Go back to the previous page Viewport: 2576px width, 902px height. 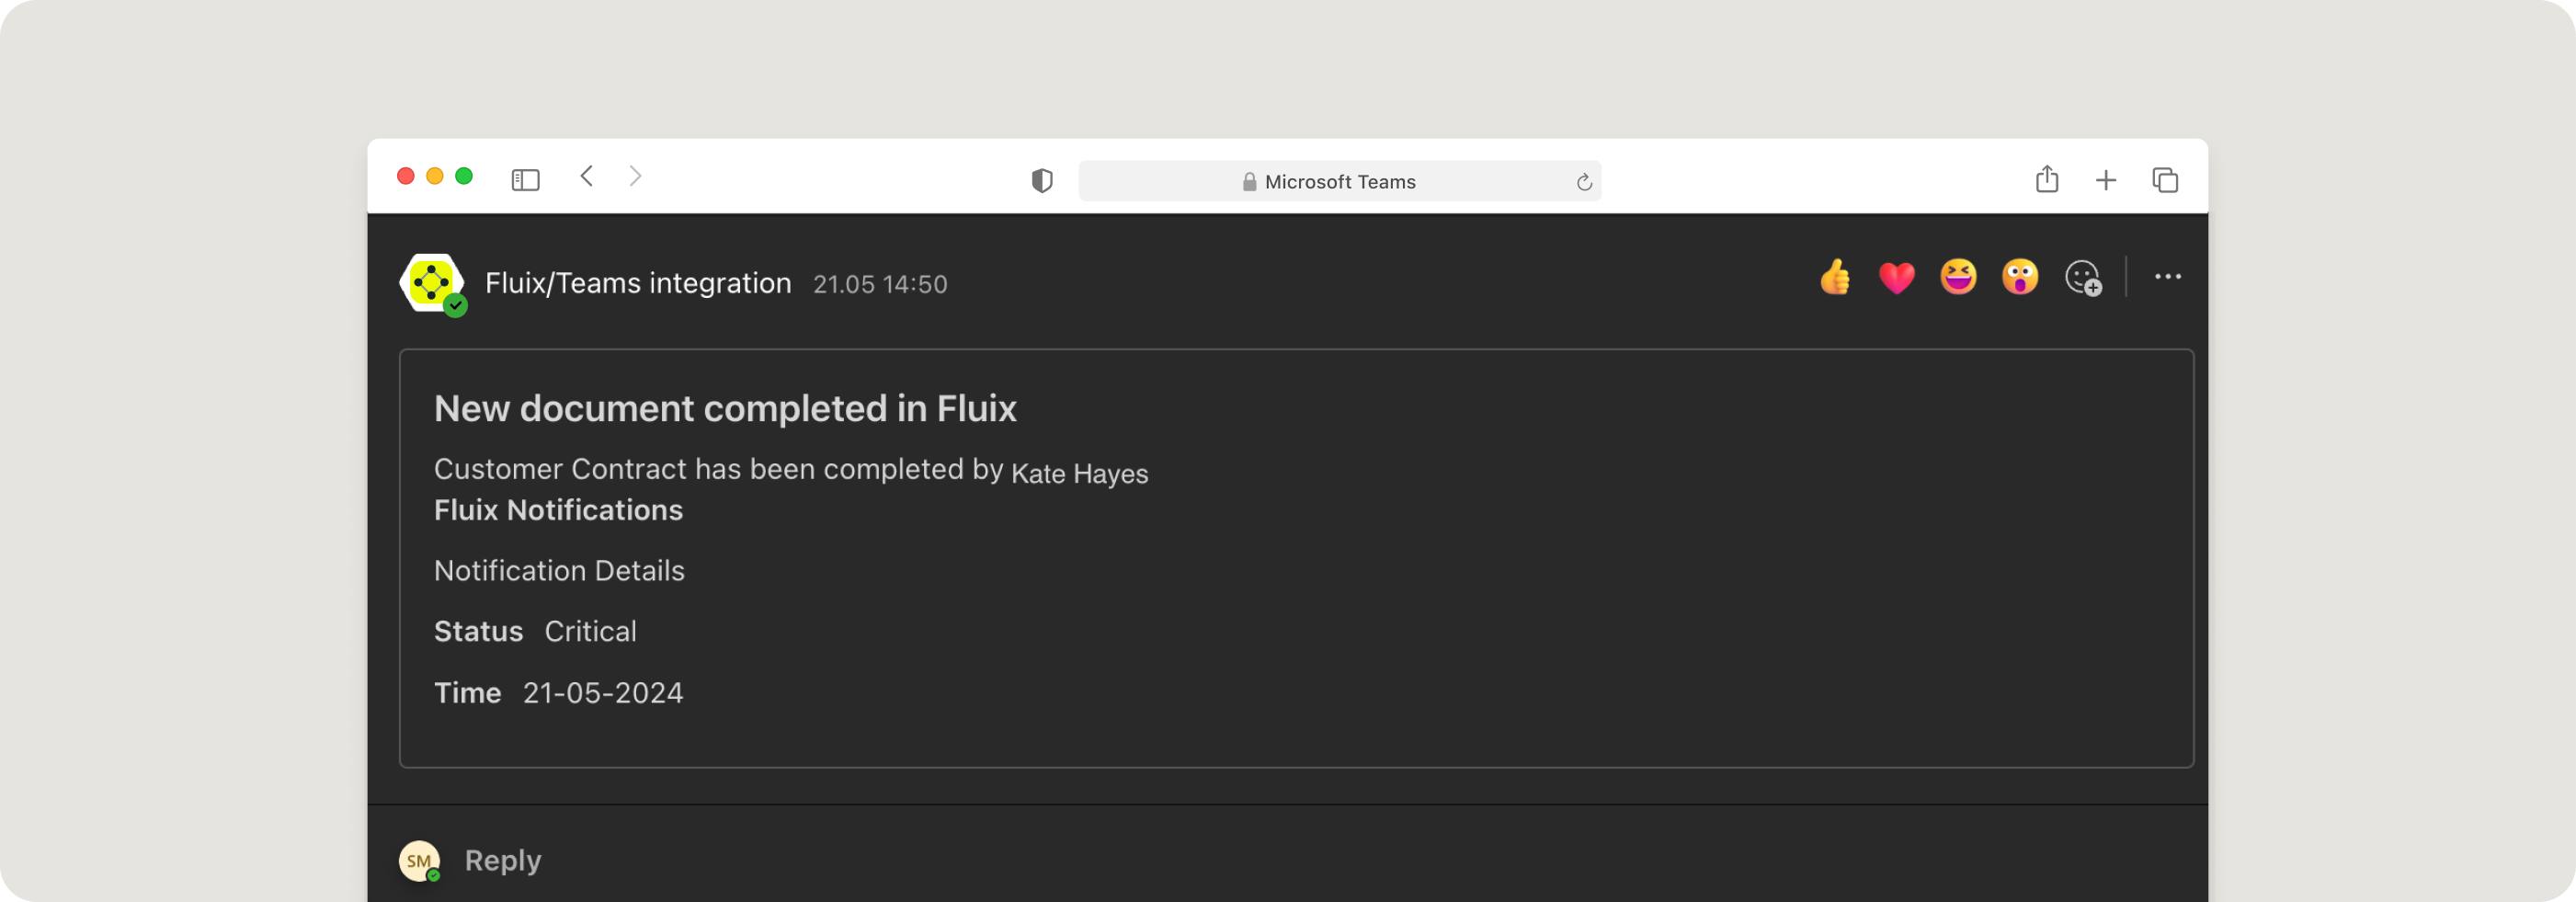point(587,177)
